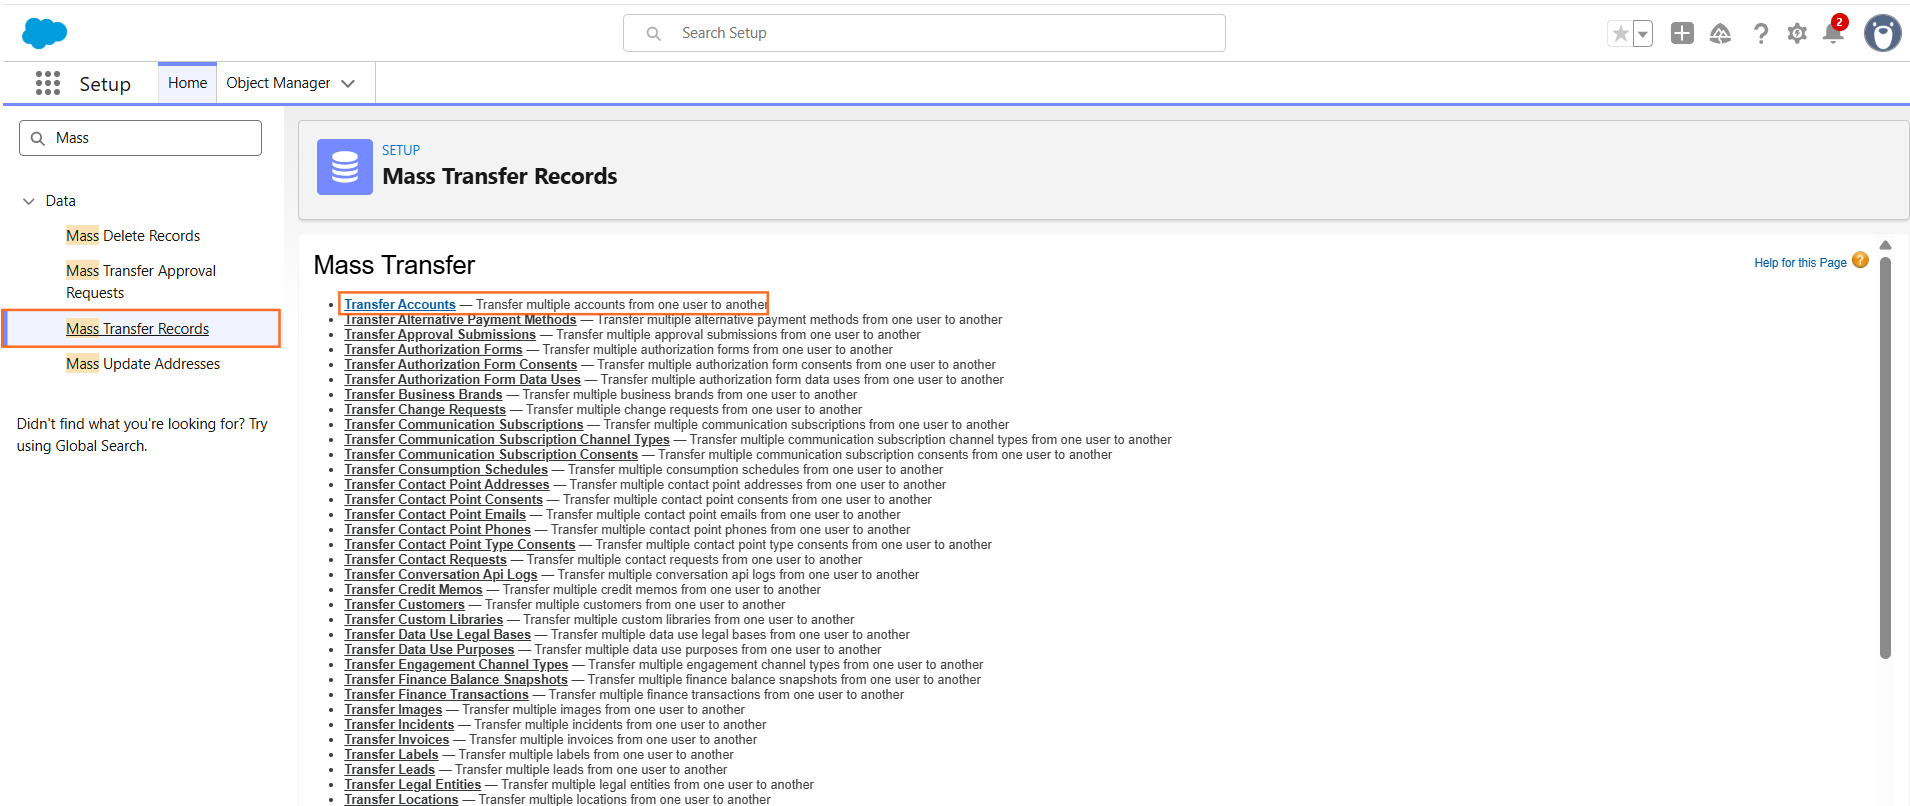
Task: Open Transfer Incidents link
Action: click(399, 725)
